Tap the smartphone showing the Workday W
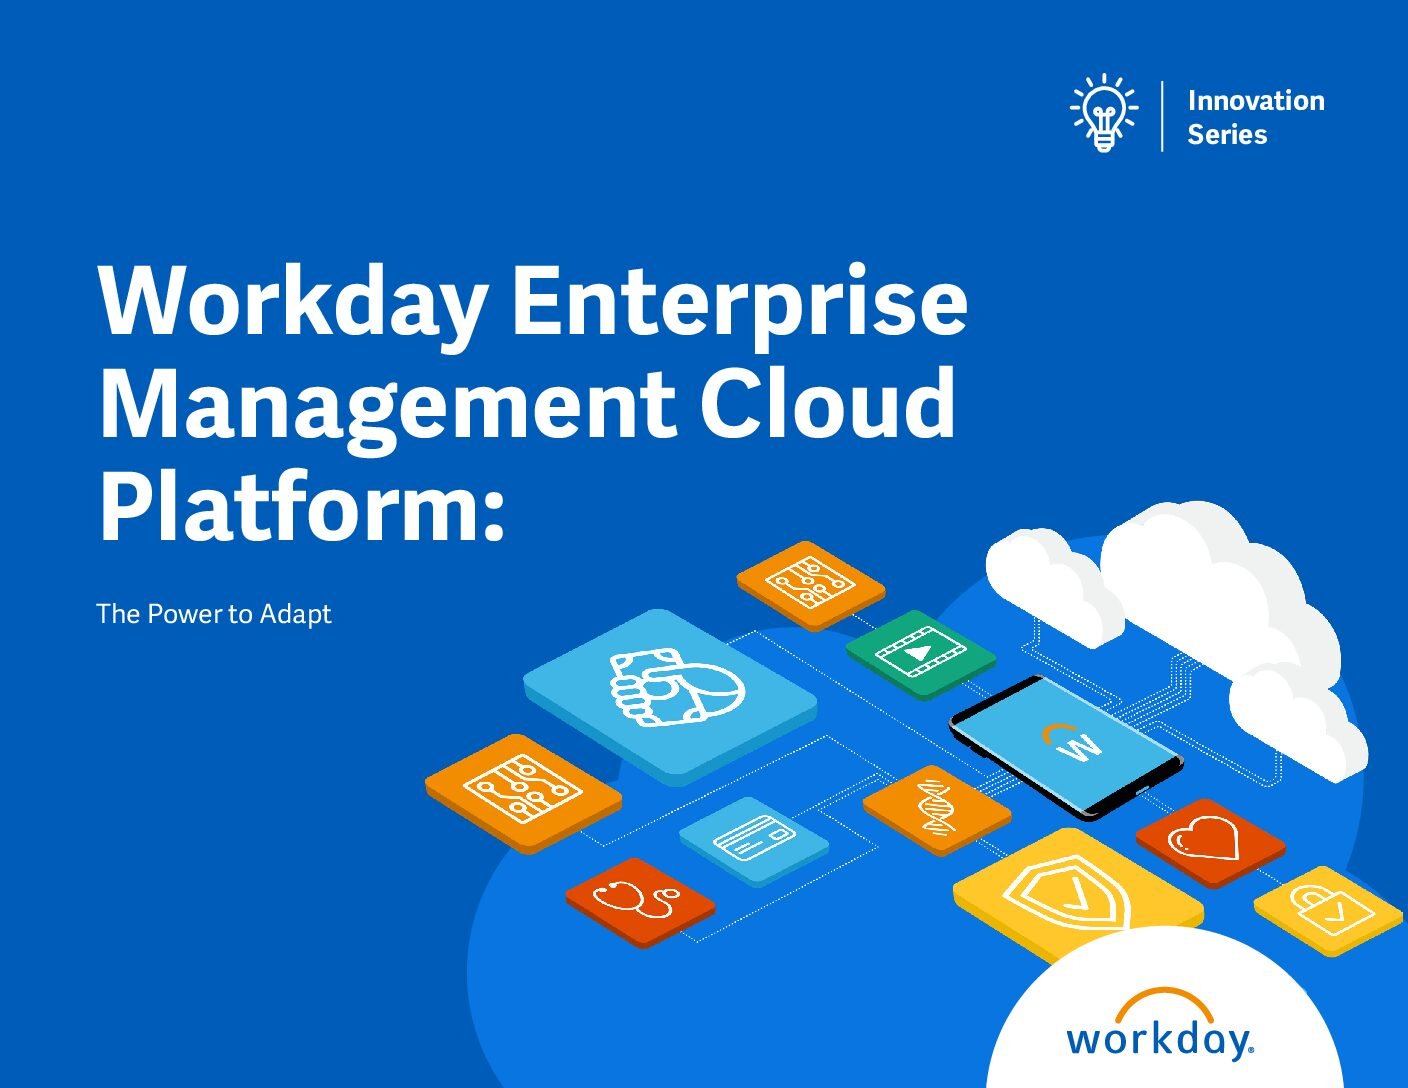 click(1066, 745)
